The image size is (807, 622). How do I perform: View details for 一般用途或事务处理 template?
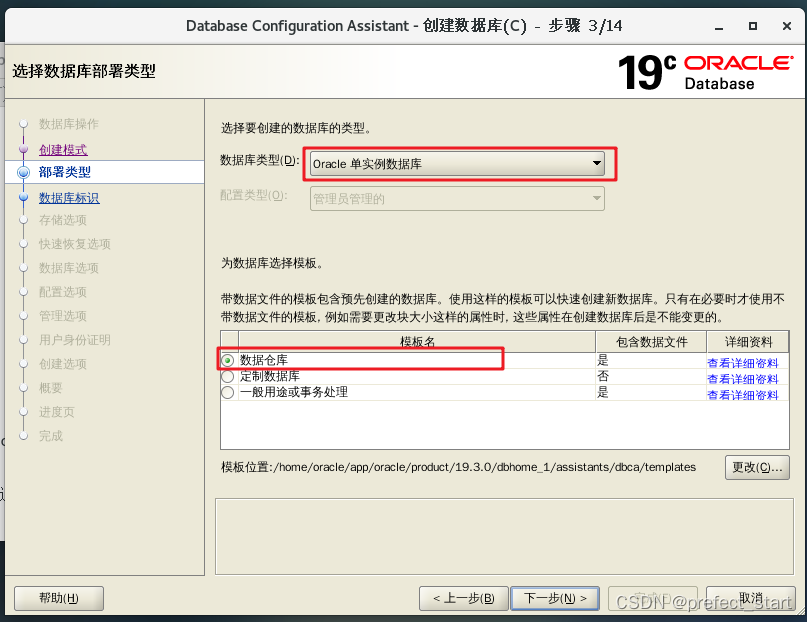pos(742,395)
